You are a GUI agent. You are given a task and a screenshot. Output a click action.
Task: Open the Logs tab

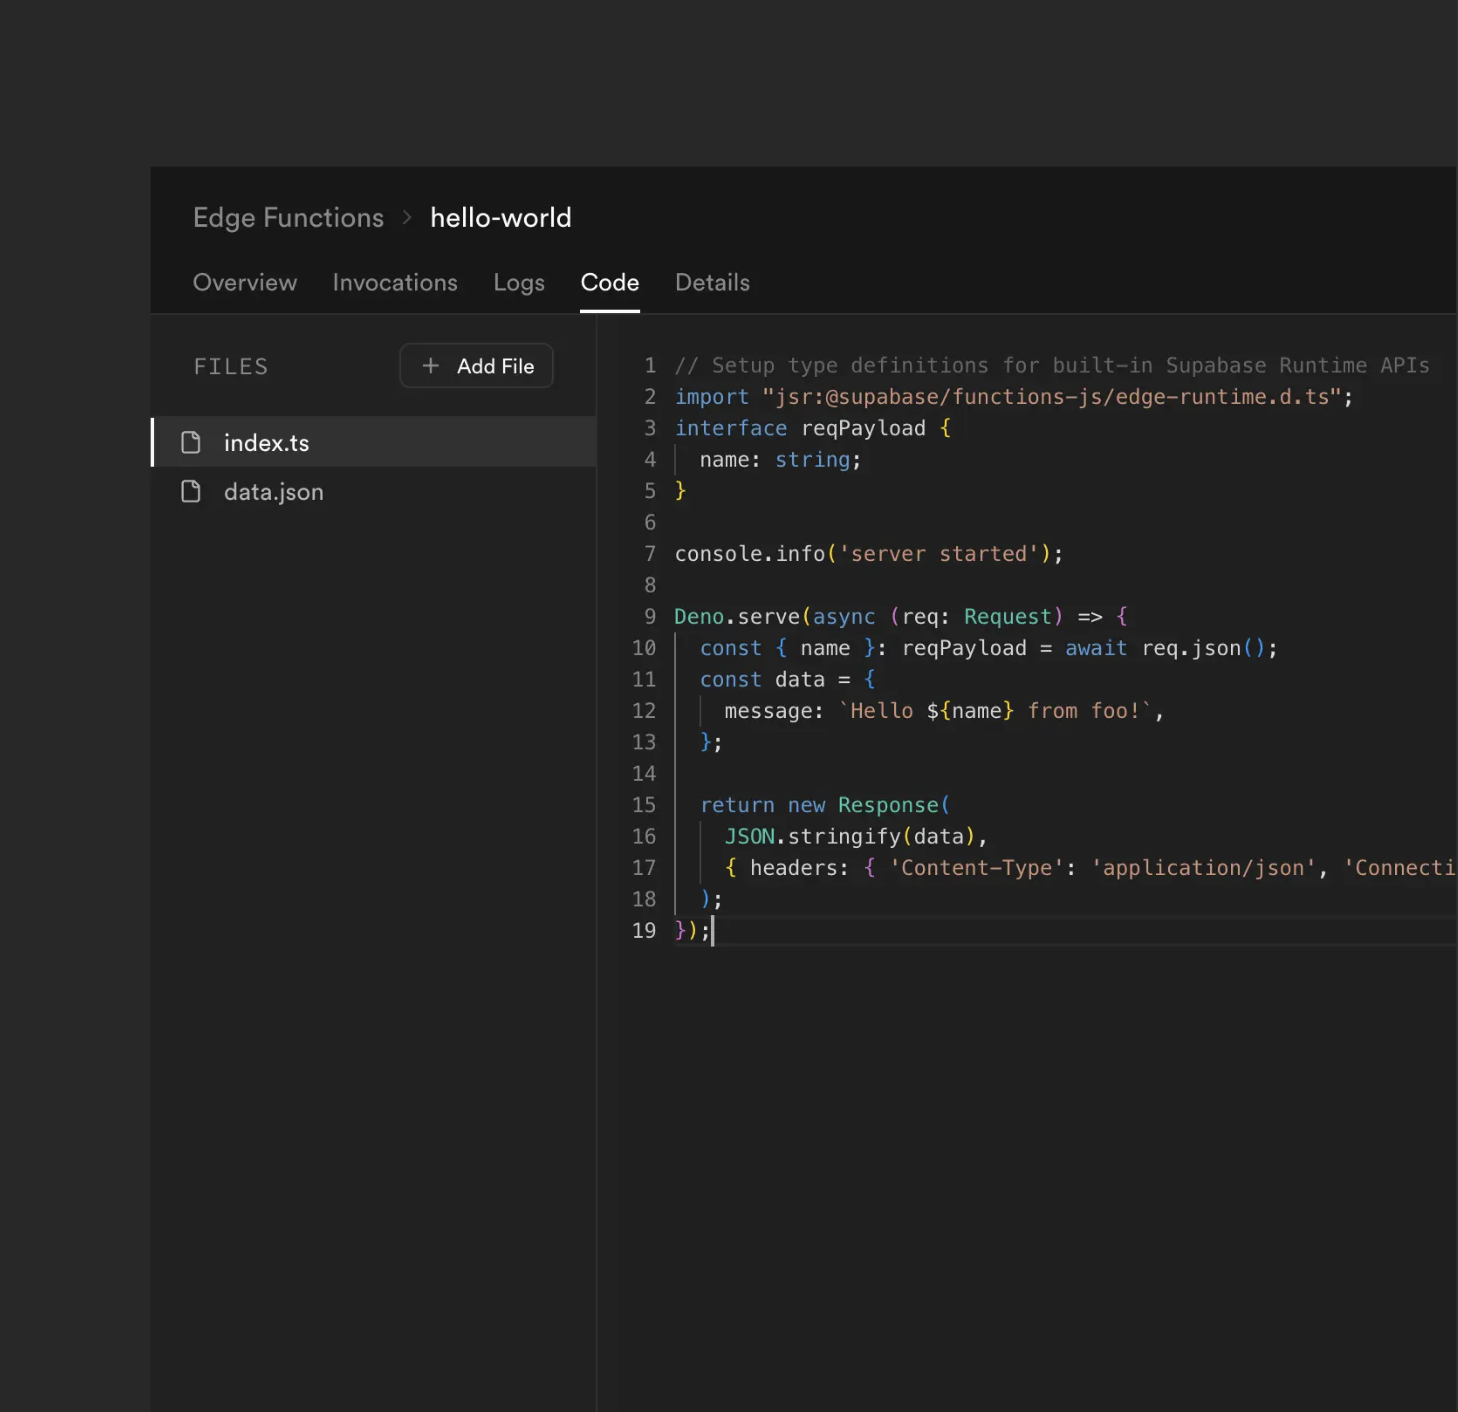click(x=519, y=283)
